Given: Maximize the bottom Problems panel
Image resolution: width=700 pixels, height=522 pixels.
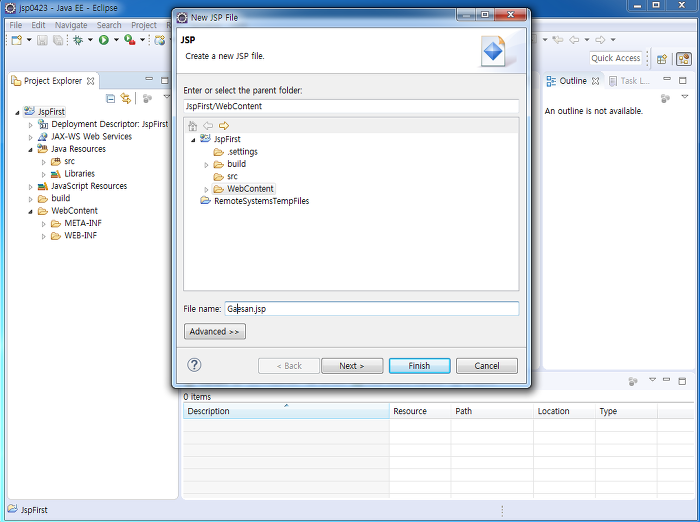Looking at the screenshot, I should (682, 381).
